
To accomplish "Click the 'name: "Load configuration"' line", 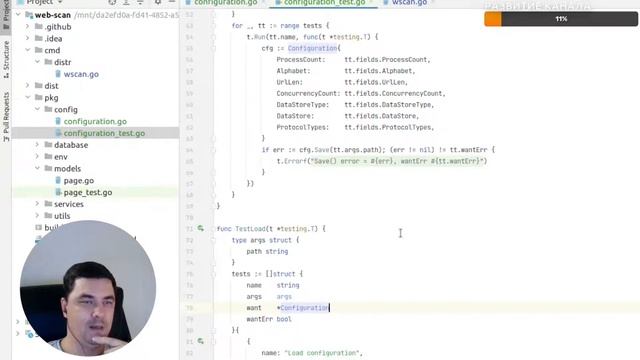I will (312, 353).
